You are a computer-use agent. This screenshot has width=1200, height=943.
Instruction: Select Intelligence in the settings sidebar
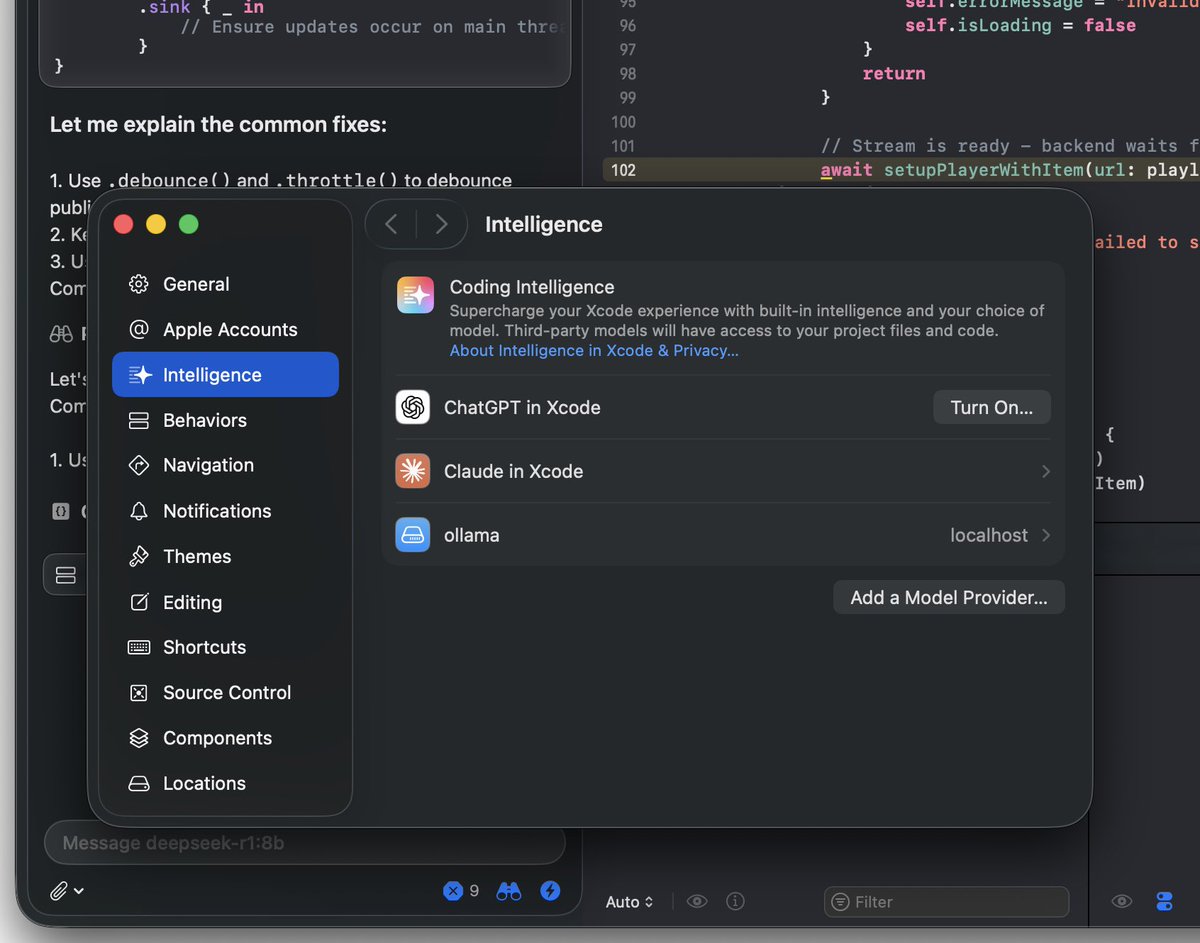(x=225, y=375)
